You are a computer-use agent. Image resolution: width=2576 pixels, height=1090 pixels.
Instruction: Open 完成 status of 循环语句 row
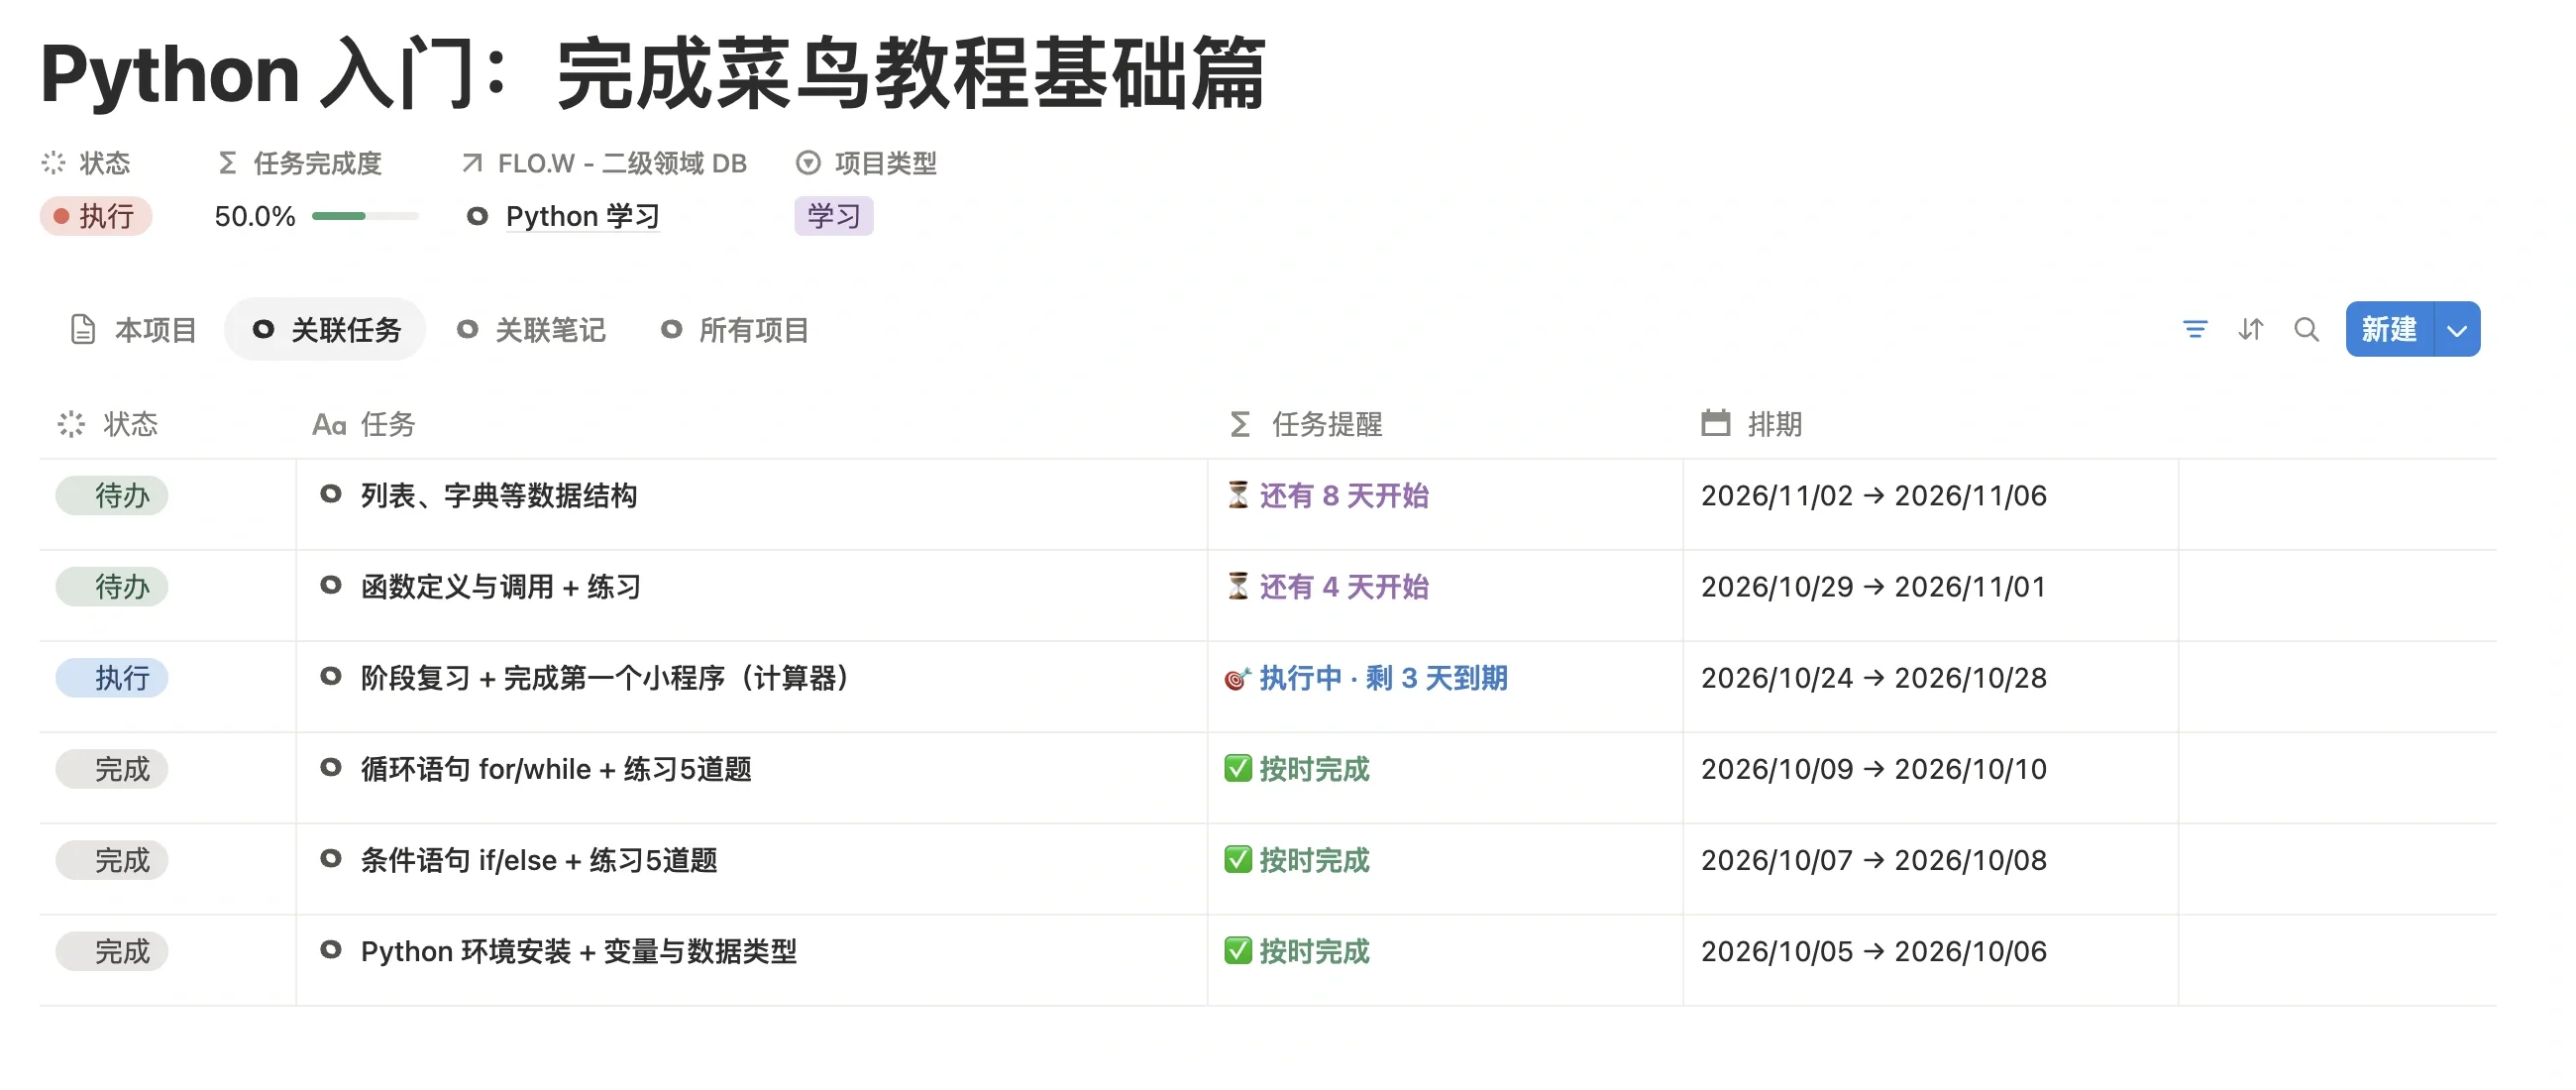[112, 769]
